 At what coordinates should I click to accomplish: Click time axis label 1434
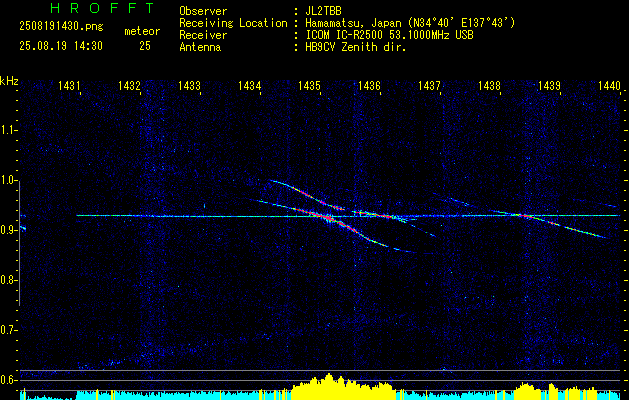(x=250, y=85)
